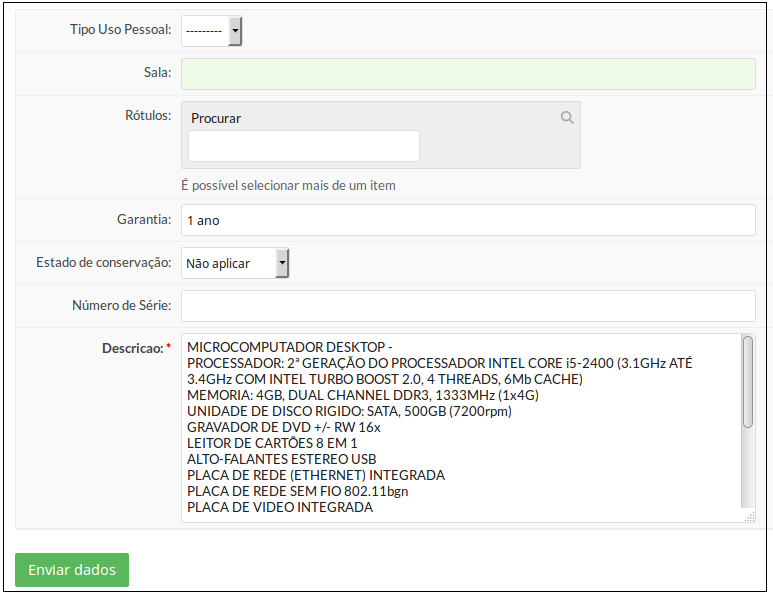Click line PLACA DE VIDEO INTEGRADA
Image resolution: width=773 pixels, height=599 pixels.
point(280,507)
